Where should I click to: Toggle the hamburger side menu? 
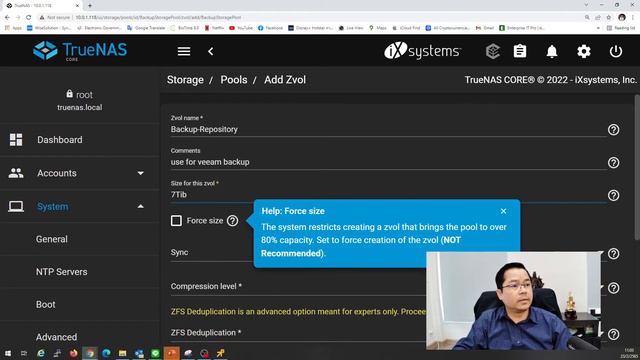pos(184,51)
